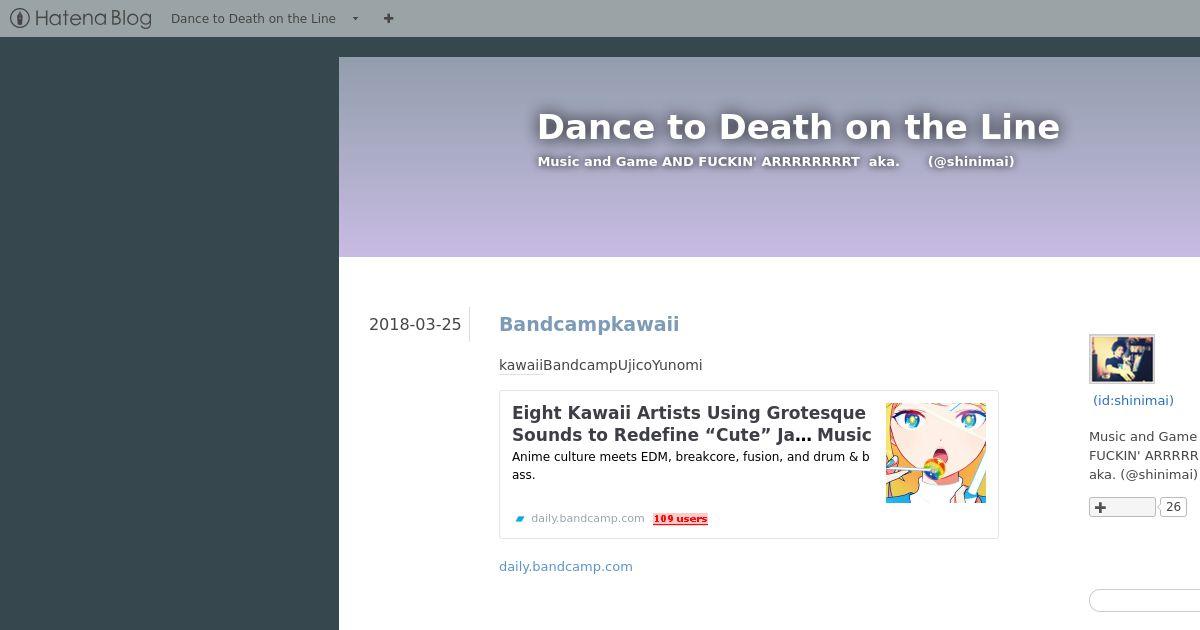Click the anime girl article thumbnail

(936, 453)
